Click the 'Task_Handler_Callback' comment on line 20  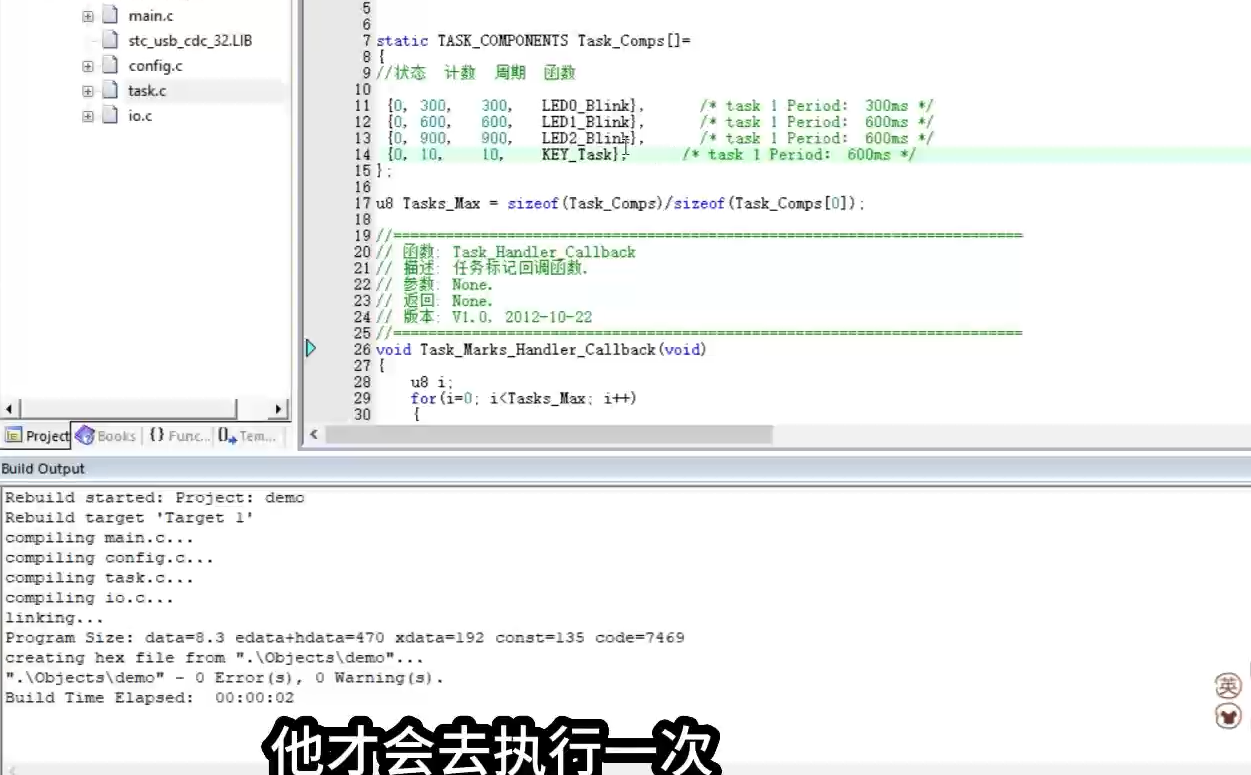pos(544,252)
